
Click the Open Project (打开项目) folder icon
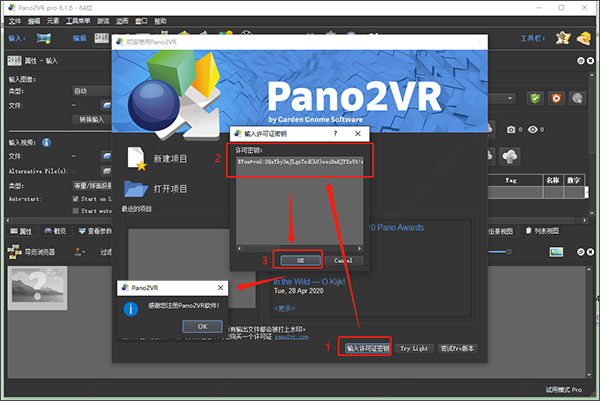coord(137,189)
